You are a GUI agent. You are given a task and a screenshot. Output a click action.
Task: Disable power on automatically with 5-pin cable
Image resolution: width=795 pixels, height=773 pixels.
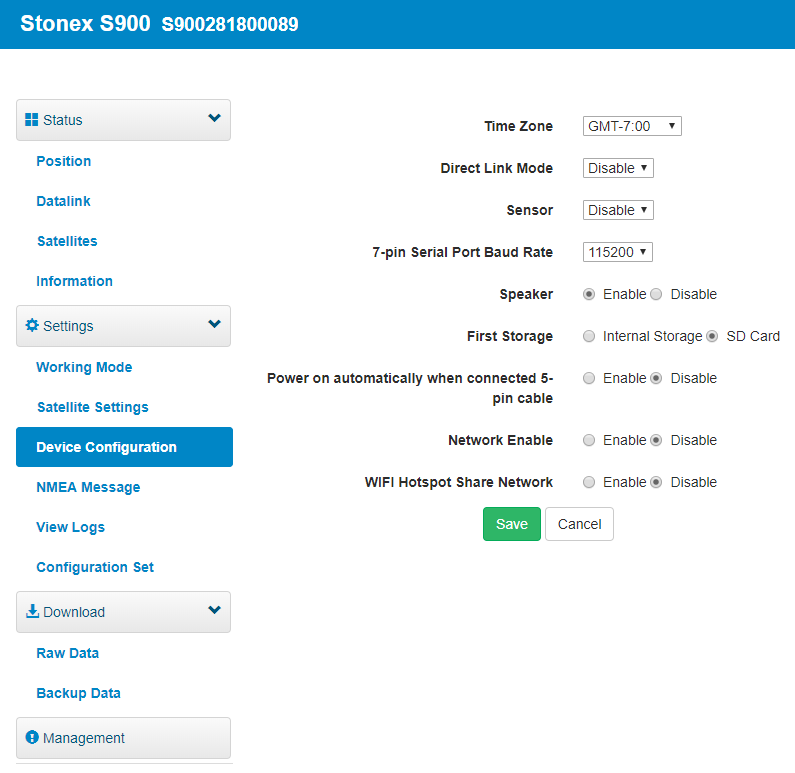pyautogui.click(x=656, y=379)
